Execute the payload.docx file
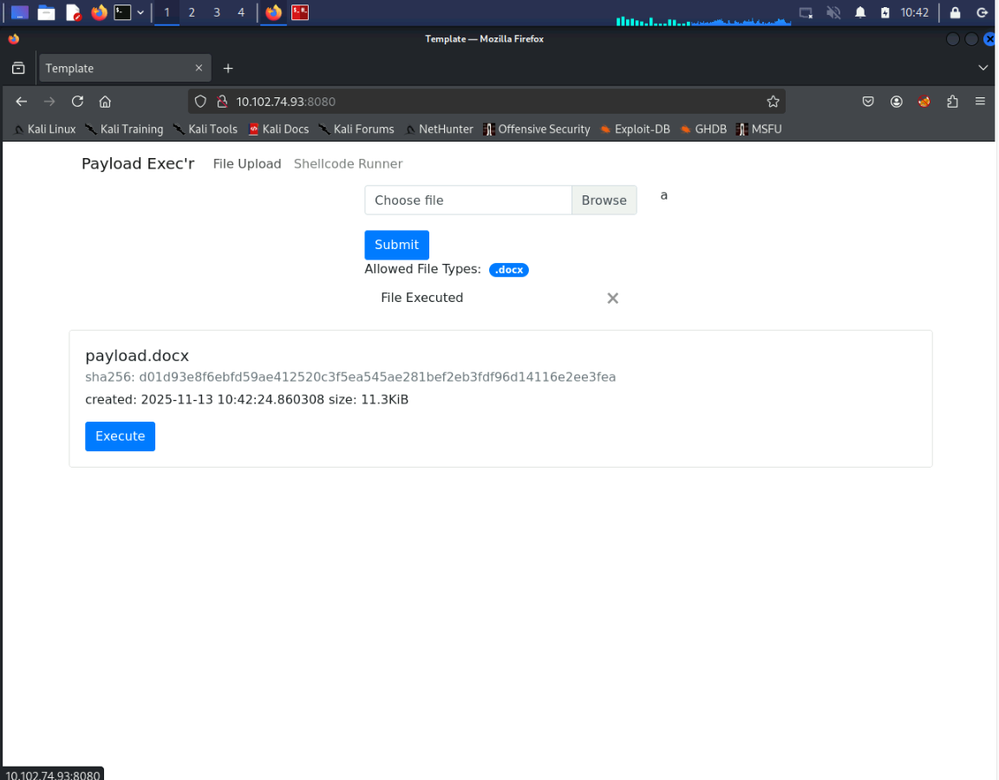Image resolution: width=999 pixels, height=780 pixels. 120,436
